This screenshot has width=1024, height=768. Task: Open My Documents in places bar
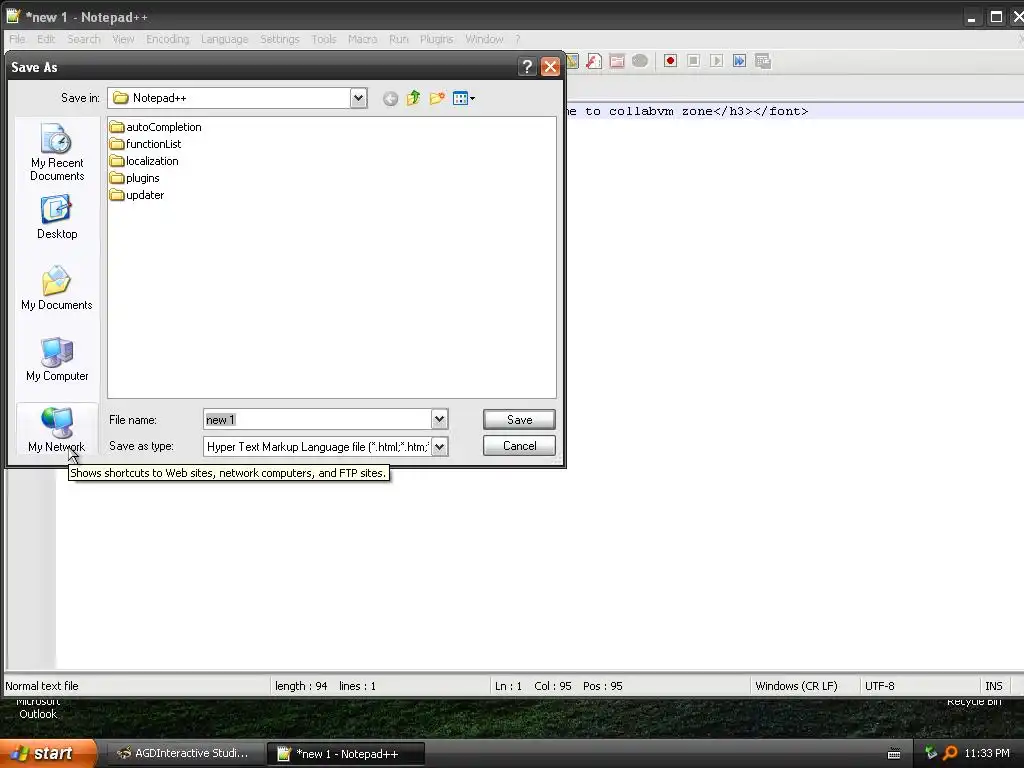(x=57, y=288)
